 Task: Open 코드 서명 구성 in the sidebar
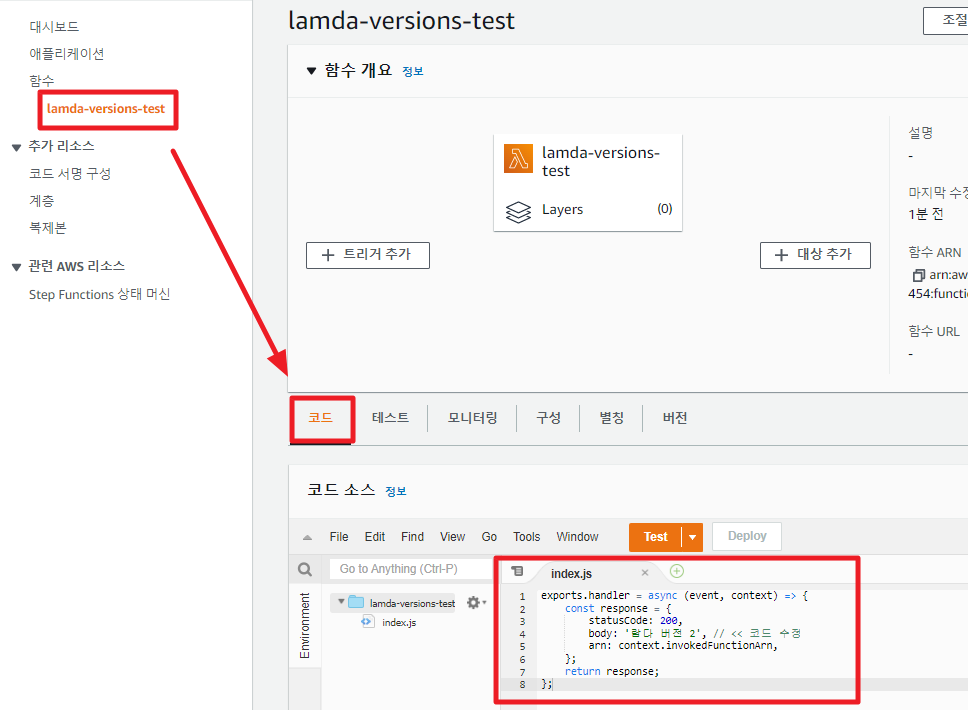coord(70,173)
